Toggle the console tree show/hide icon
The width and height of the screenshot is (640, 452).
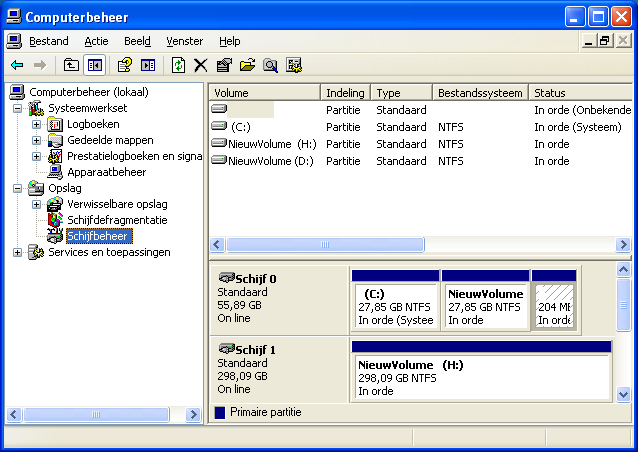[95, 65]
